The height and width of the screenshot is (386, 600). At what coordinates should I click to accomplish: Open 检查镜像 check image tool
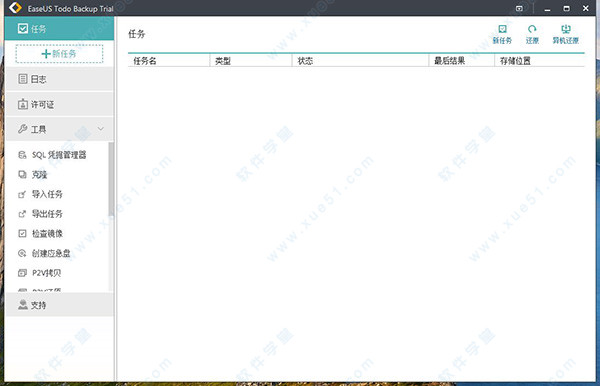pyautogui.click(x=41, y=233)
